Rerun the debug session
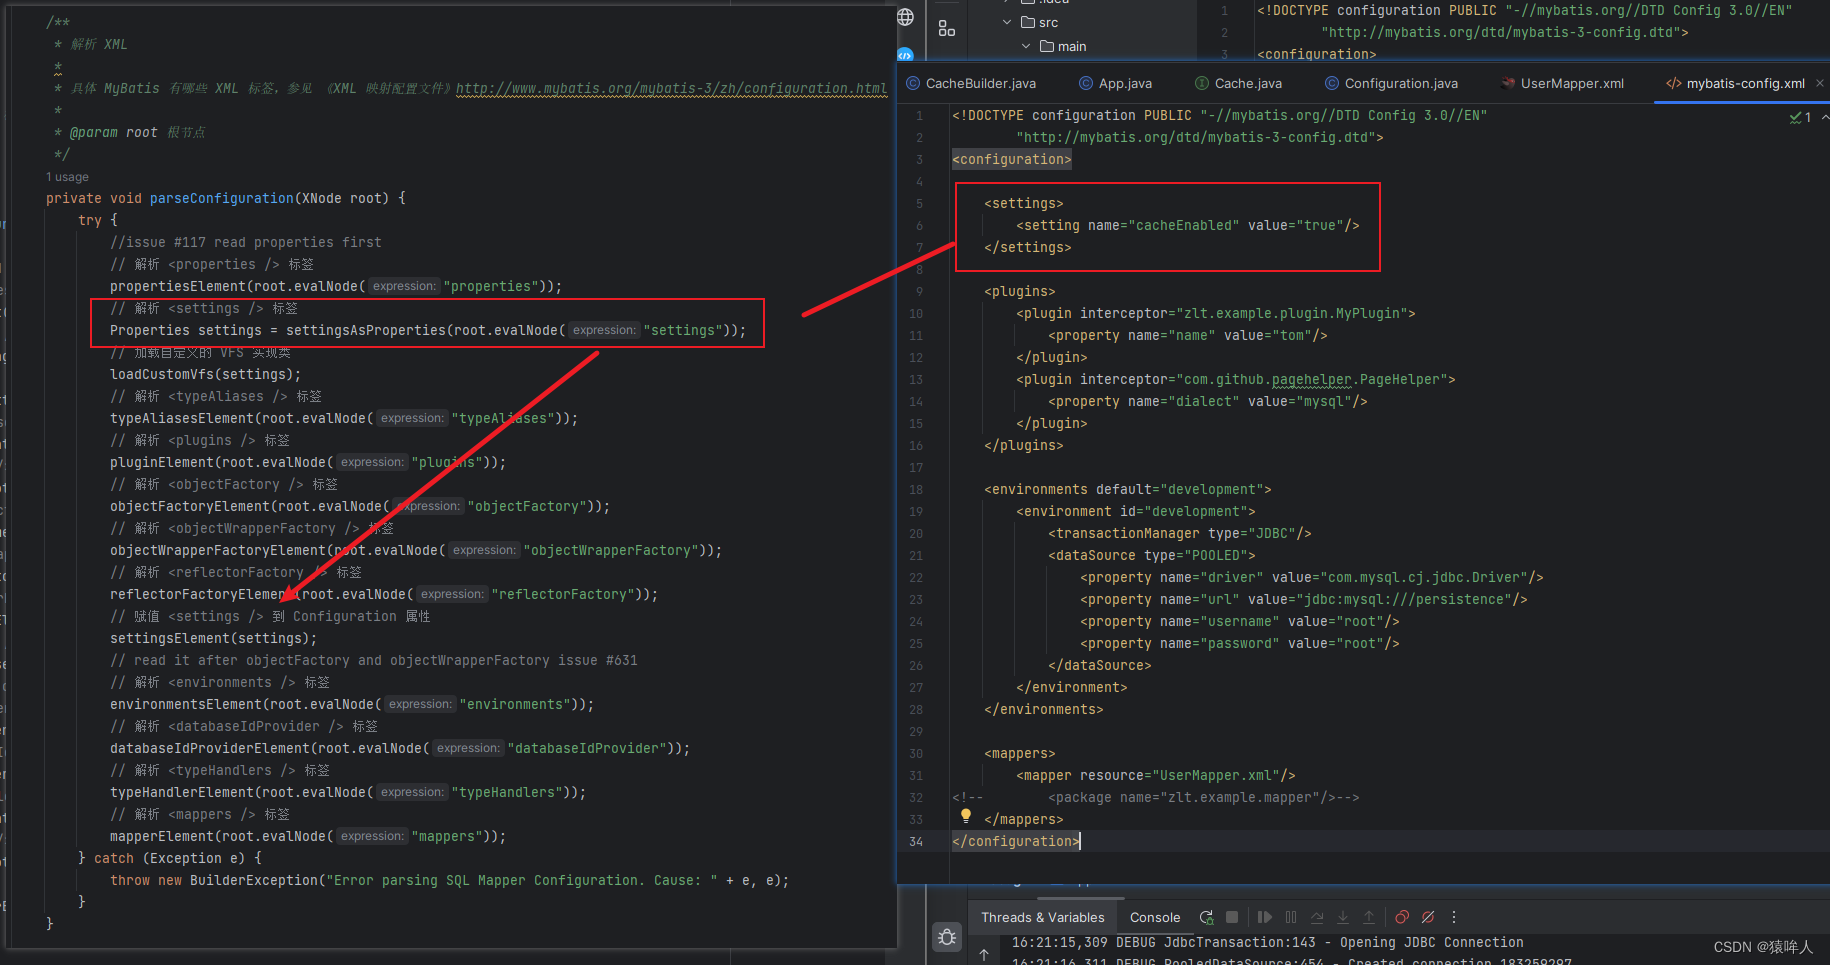Image resolution: width=1830 pixels, height=965 pixels. (1206, 917)
